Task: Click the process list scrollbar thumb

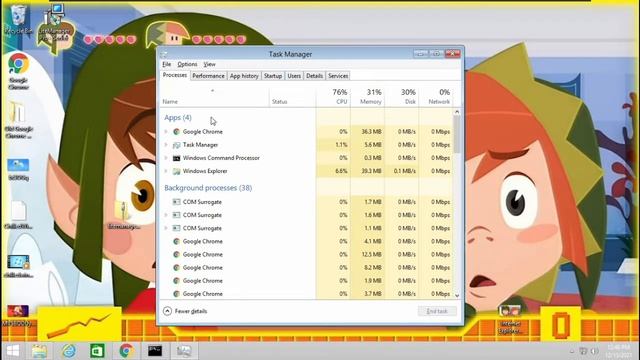Action: point(457,134)
